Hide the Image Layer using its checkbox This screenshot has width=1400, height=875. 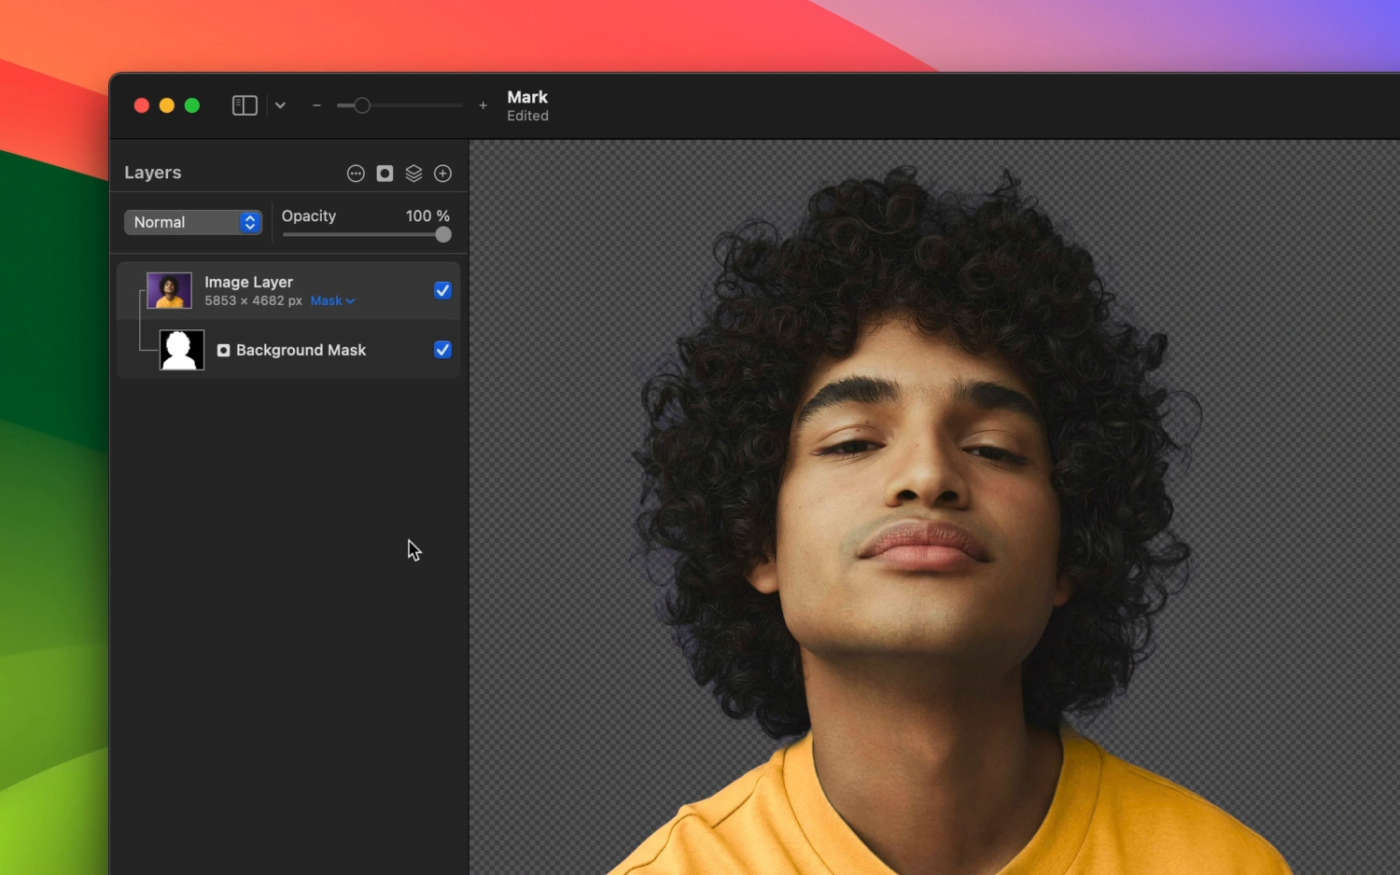443,290
